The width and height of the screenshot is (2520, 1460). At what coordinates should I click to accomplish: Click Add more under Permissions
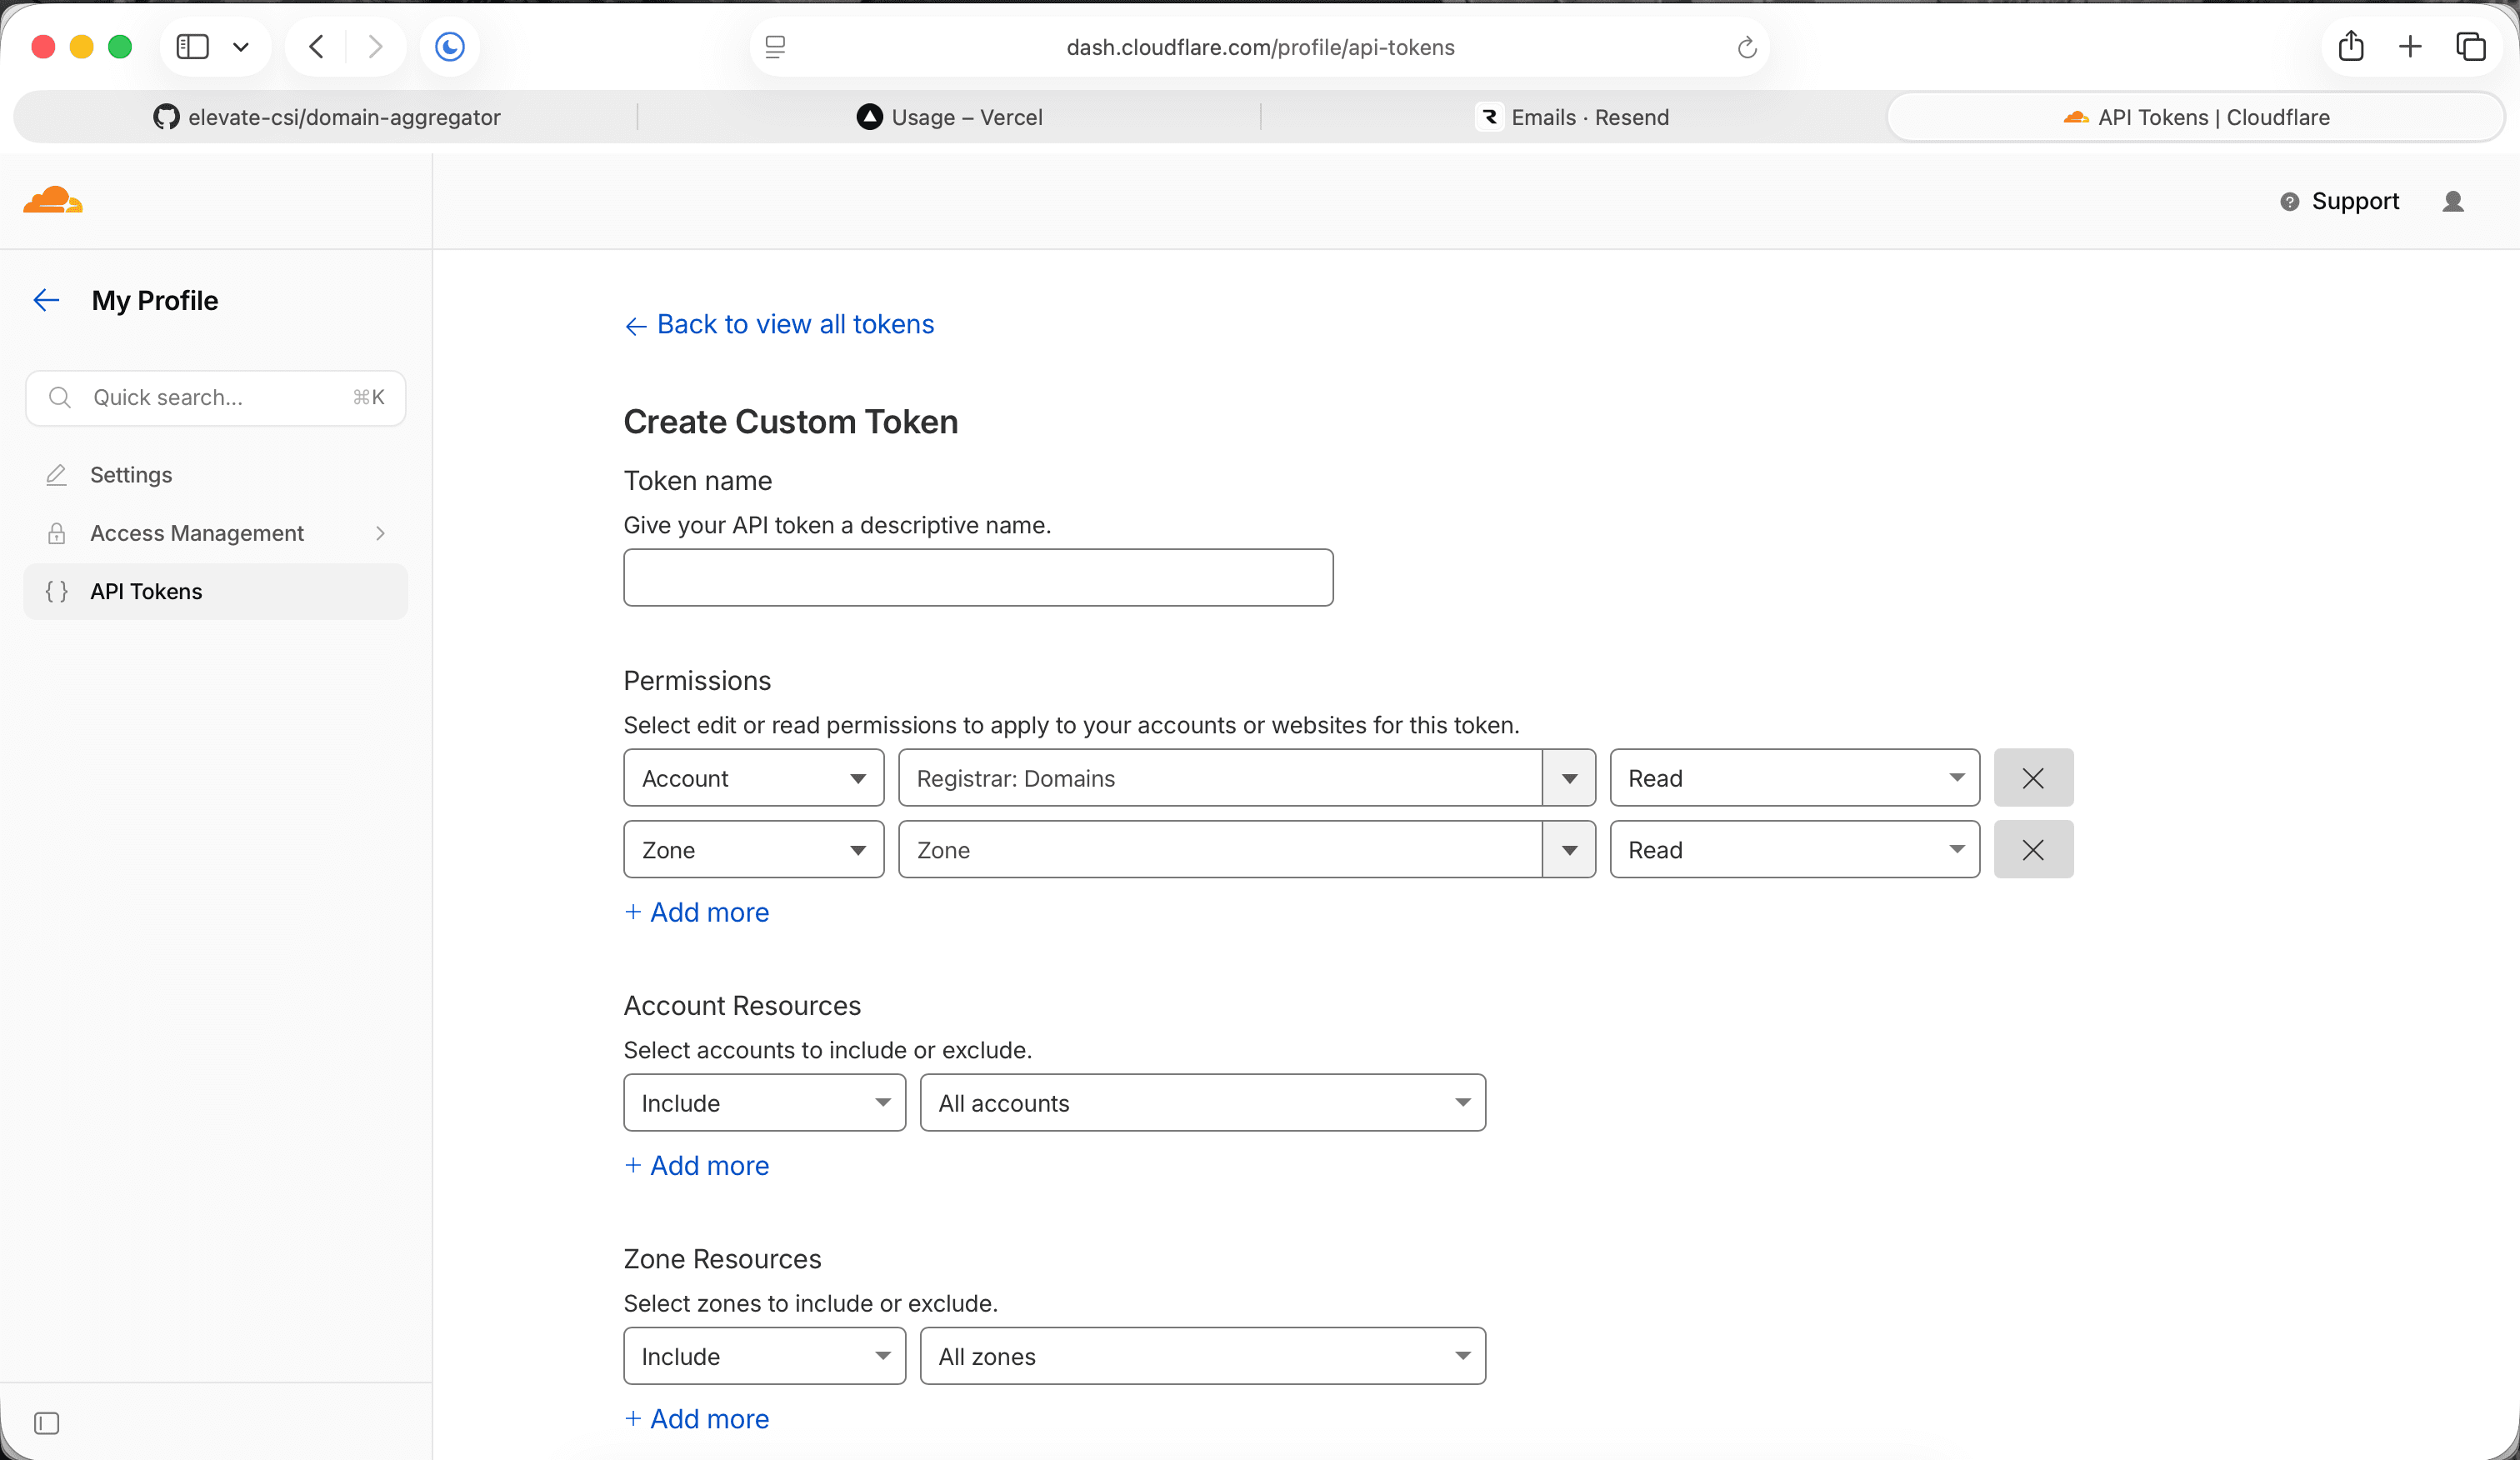pos(697,912)
